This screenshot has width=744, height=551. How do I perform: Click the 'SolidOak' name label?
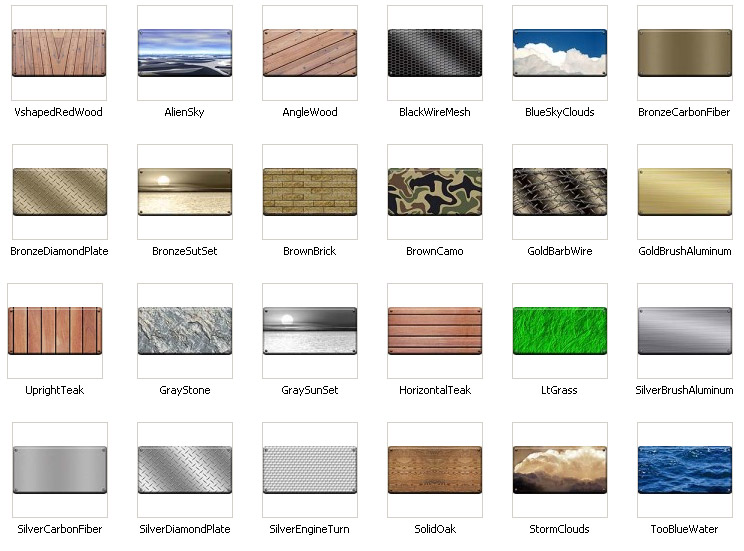pyautogui.click(x=435, y=529)
